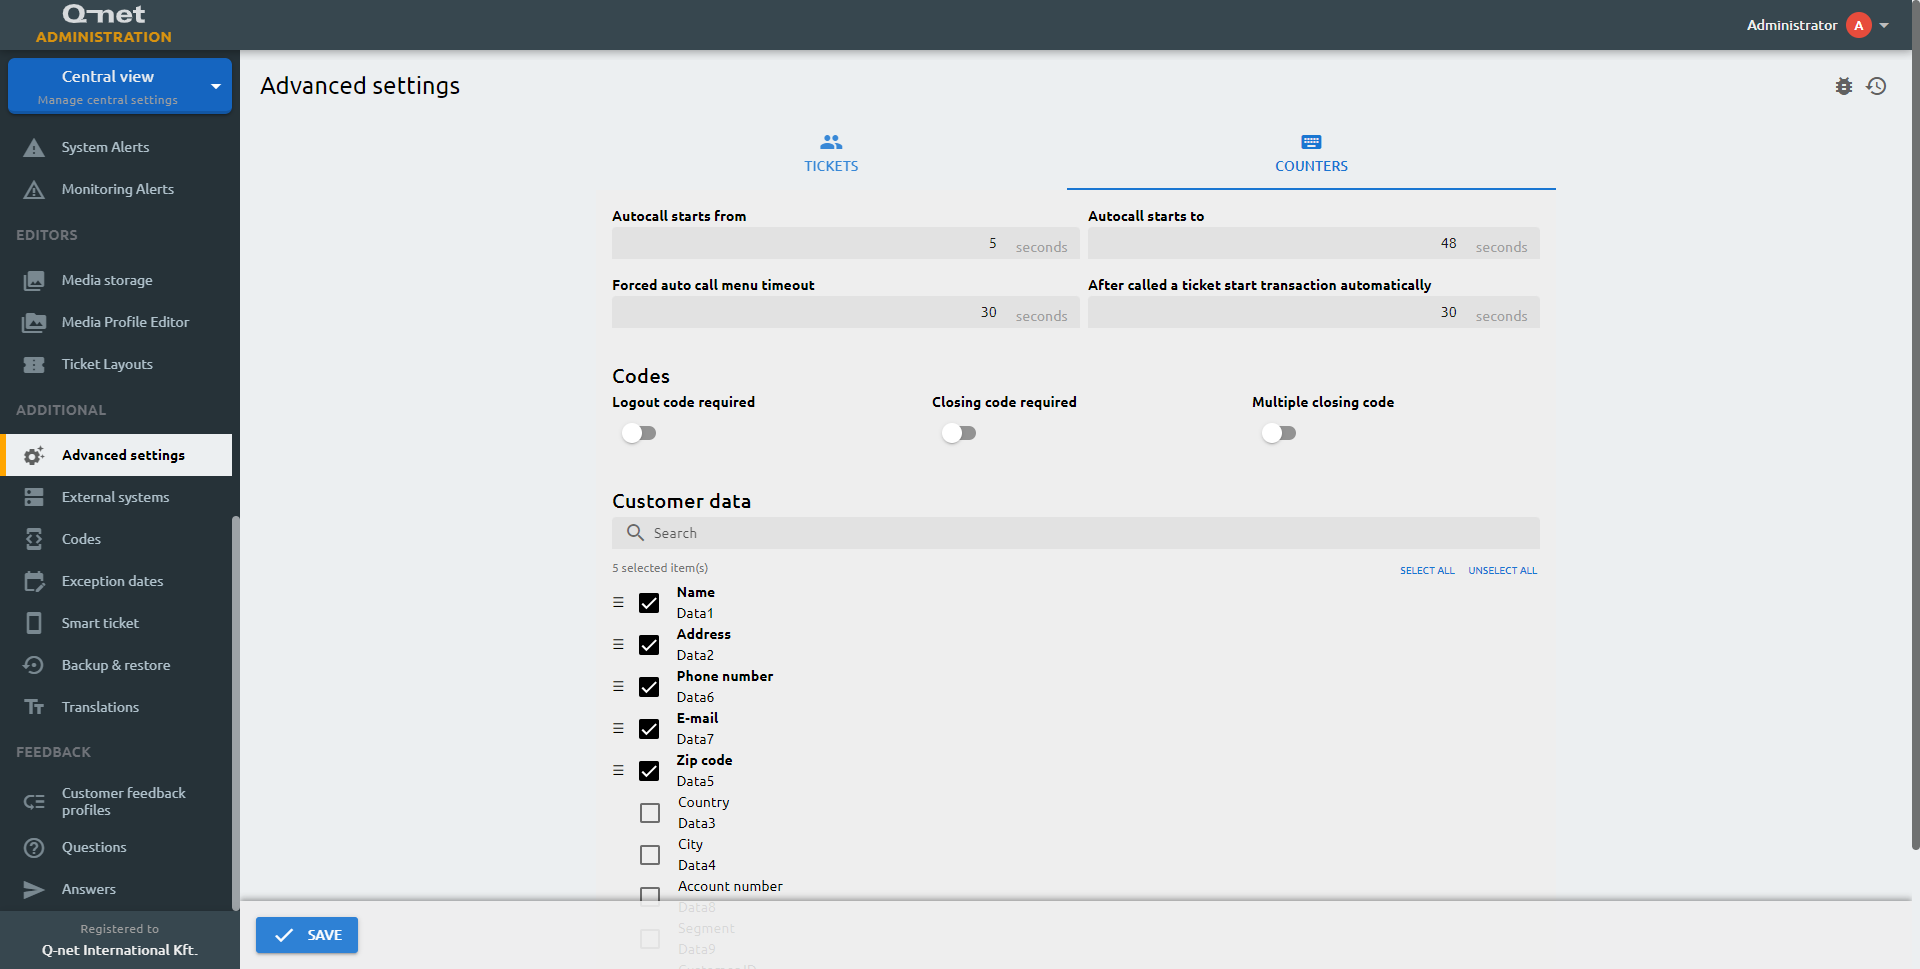
Task: Open the history clock icon
Action: 1876,86
